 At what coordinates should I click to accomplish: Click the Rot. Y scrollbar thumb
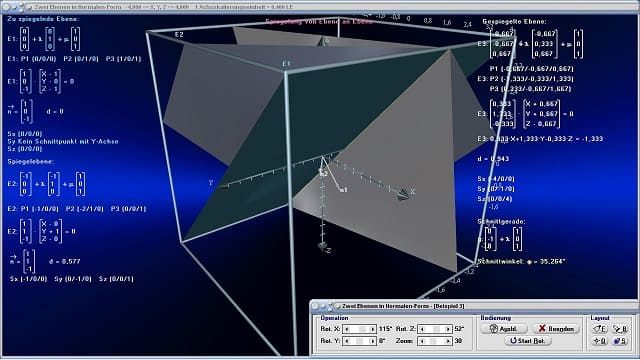tap(359, 341)
